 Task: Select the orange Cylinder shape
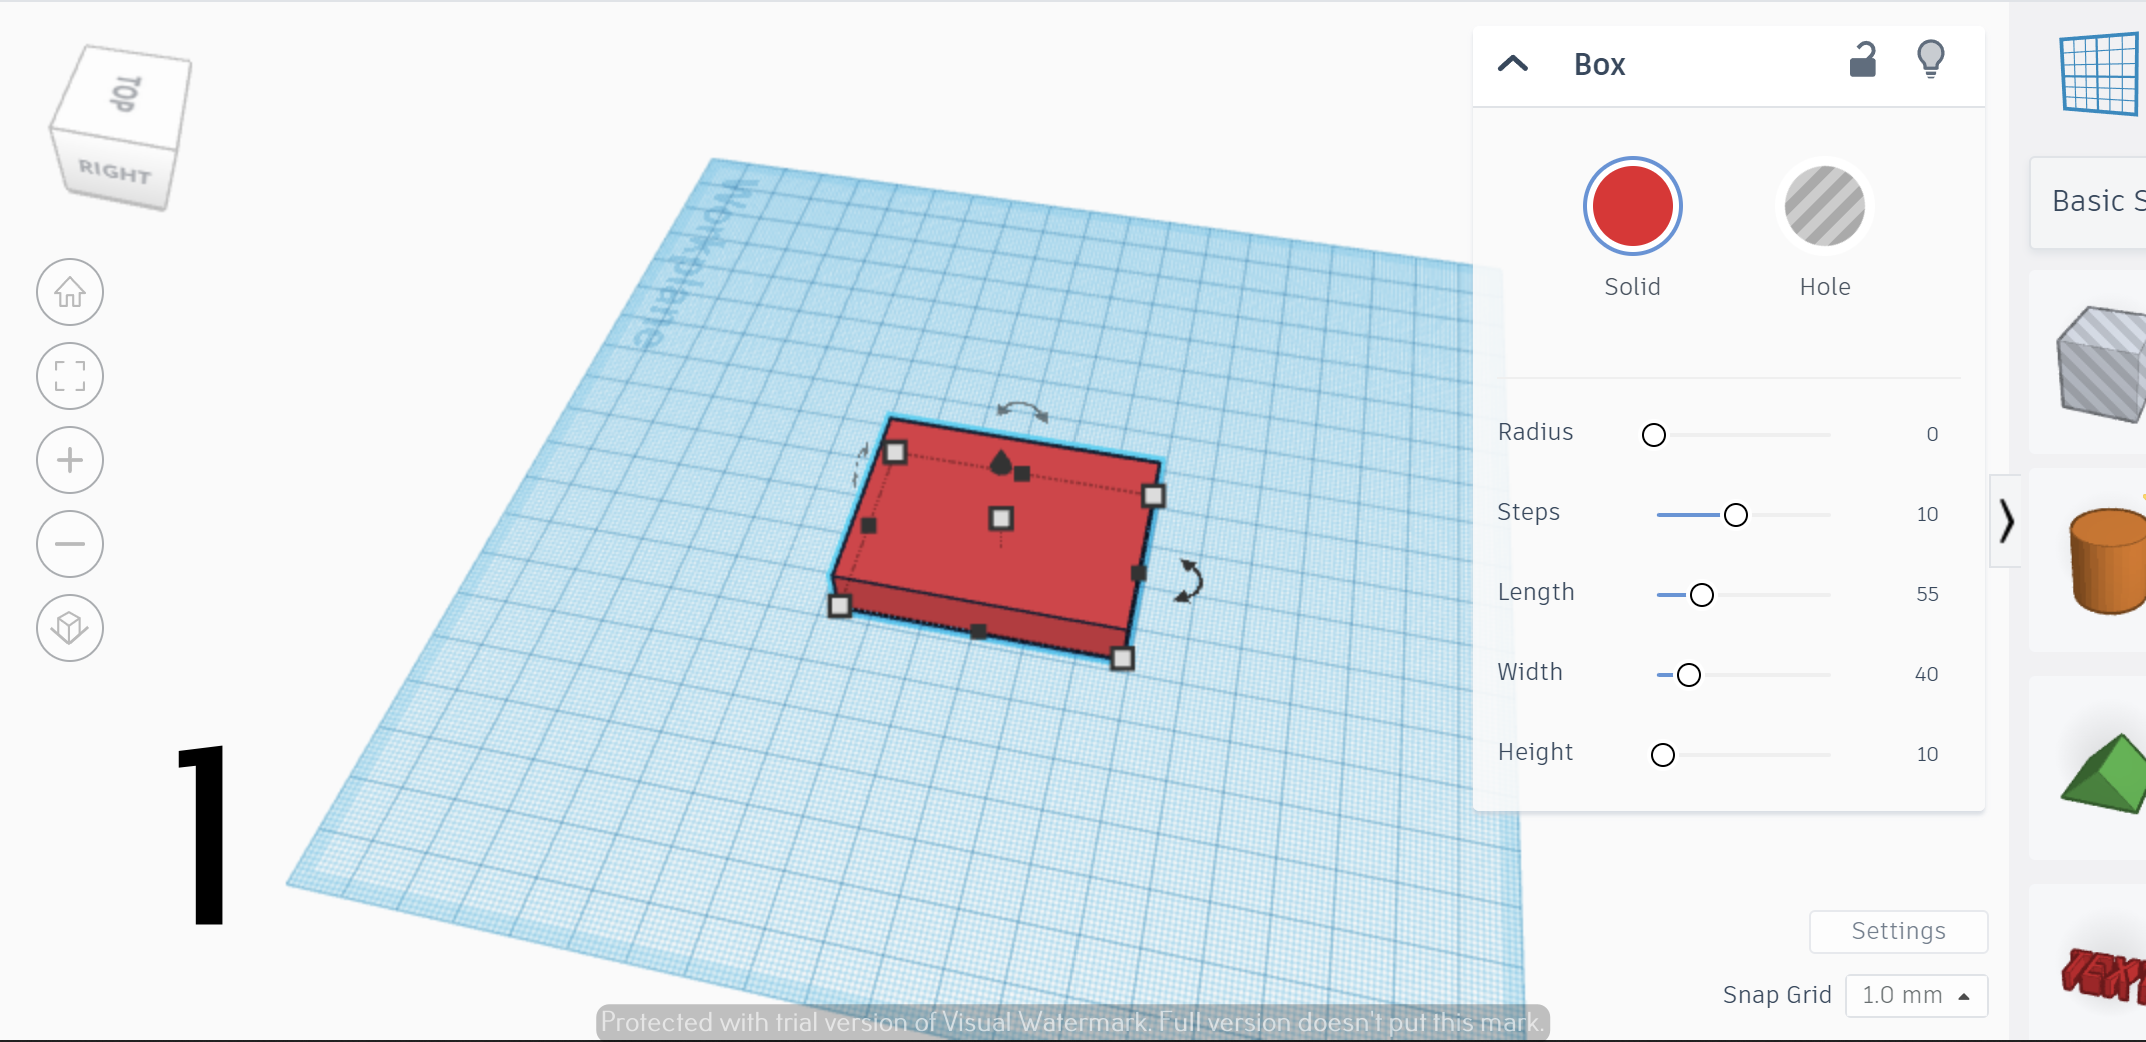2107,561
